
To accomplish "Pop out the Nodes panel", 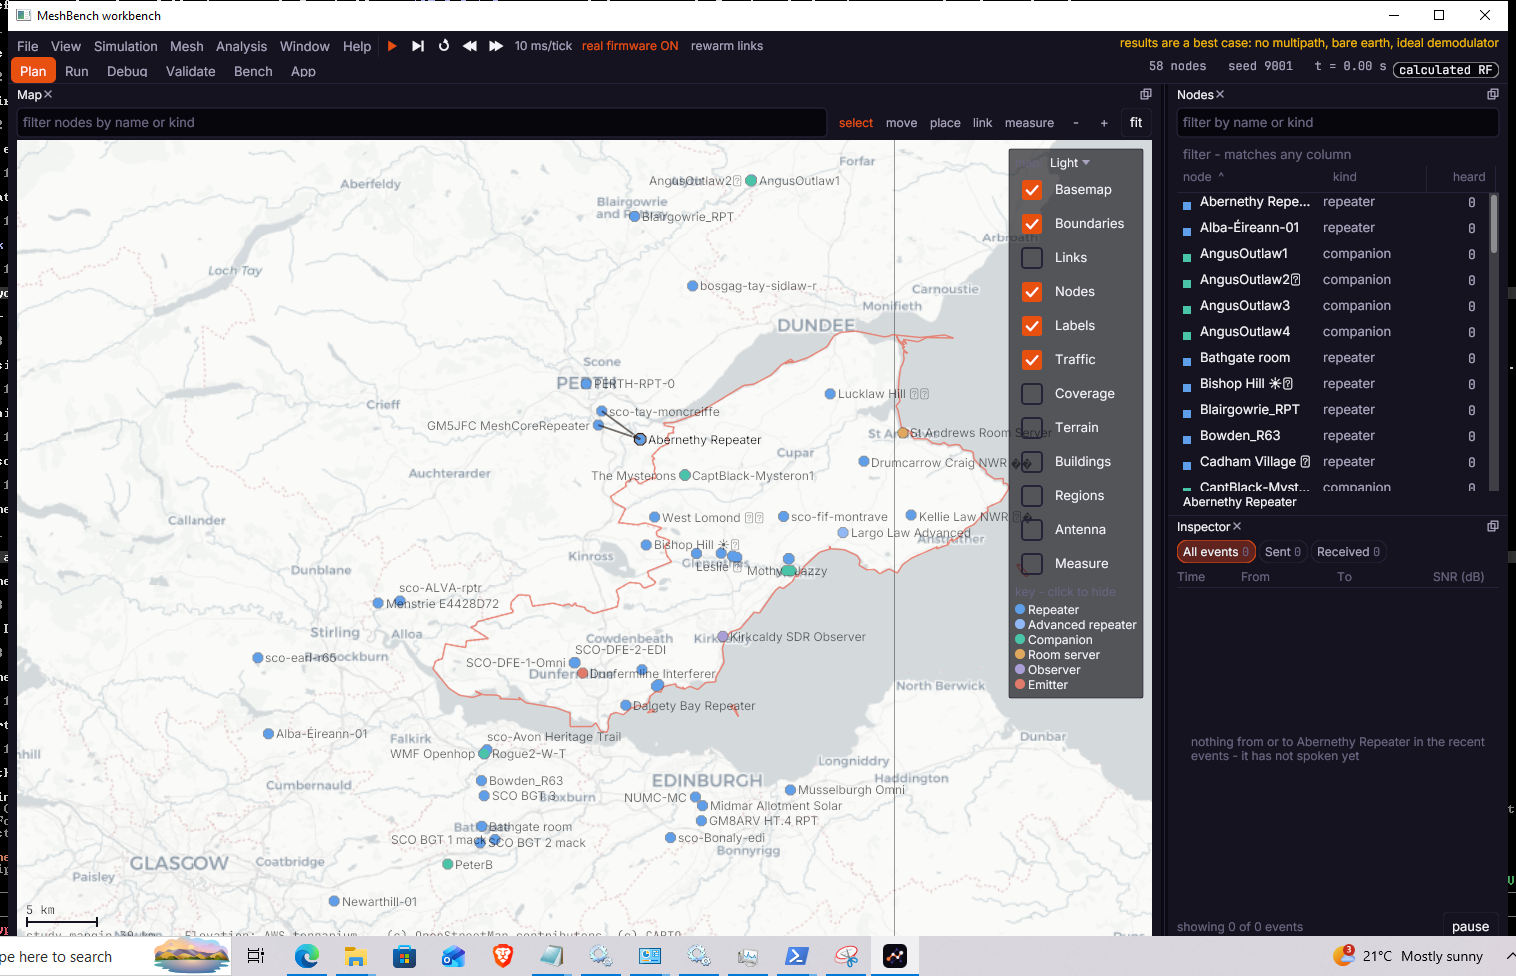I will pos(1493,94).
